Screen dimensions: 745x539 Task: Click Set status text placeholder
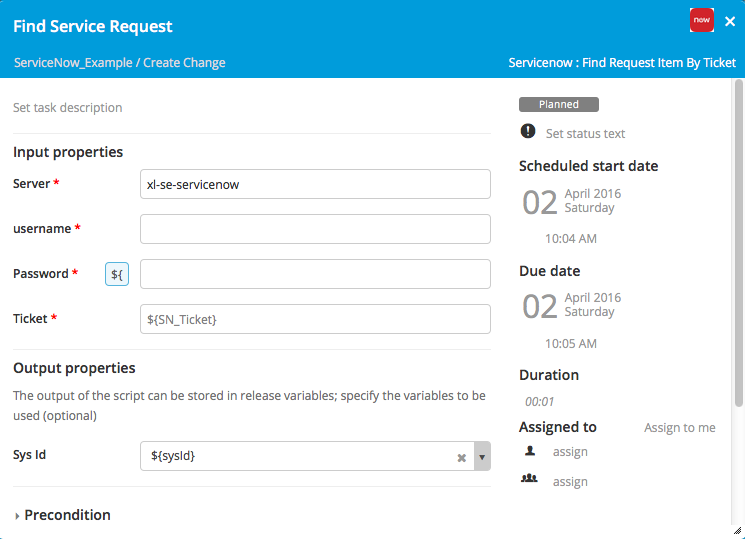click(x=585, y=134)
